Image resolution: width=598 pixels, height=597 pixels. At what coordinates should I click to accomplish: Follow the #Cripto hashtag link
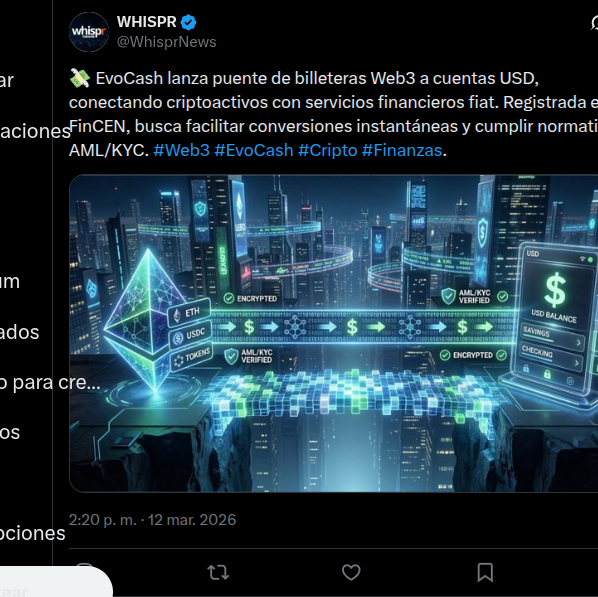tap(328, 150)
